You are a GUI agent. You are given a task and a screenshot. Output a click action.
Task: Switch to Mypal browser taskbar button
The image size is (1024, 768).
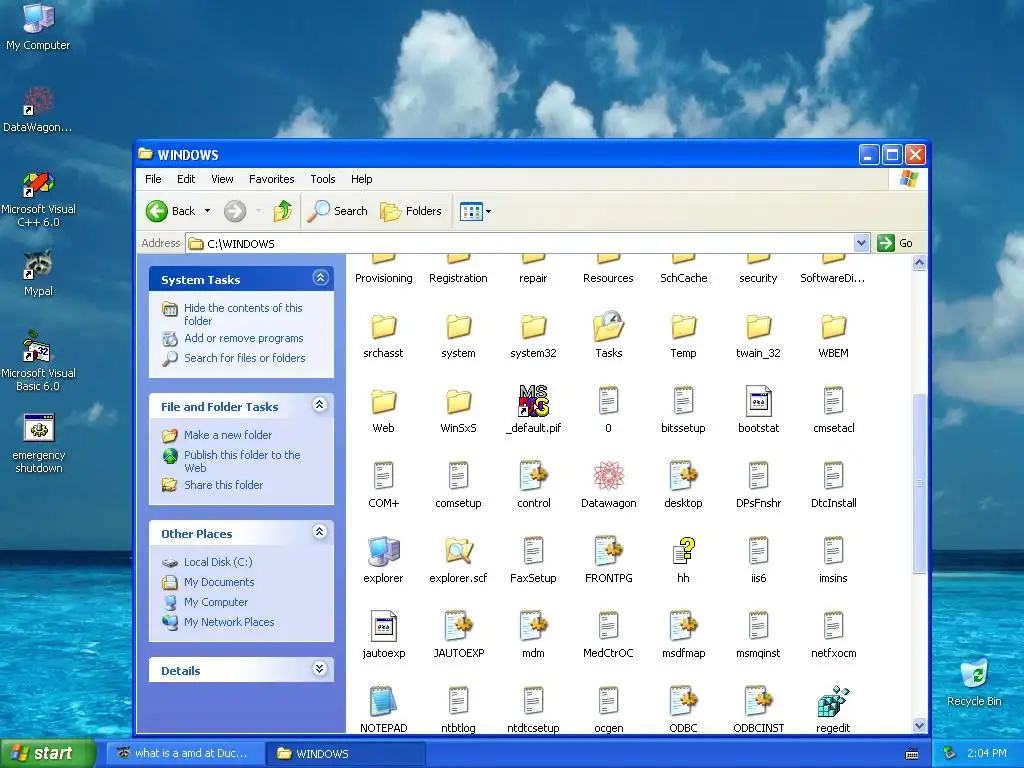coord(186,753)
